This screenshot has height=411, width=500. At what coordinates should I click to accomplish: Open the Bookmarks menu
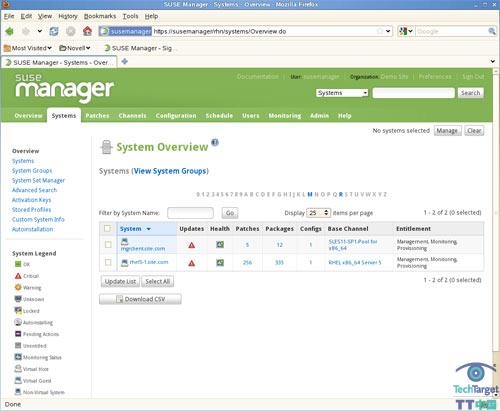[x=100, y=16]
